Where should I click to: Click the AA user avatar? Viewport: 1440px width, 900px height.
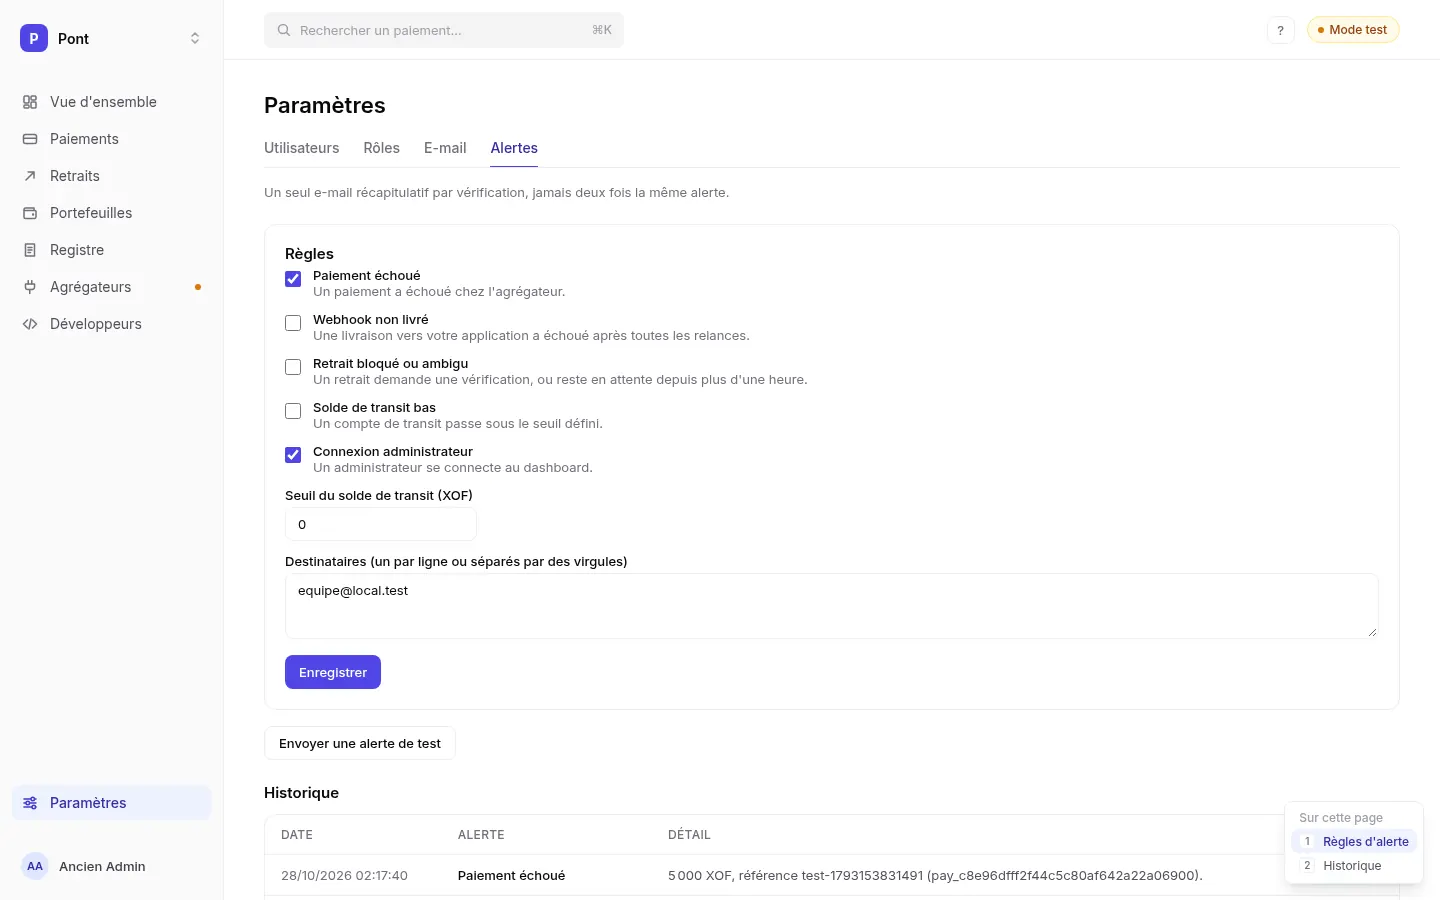tap(35, 866)
